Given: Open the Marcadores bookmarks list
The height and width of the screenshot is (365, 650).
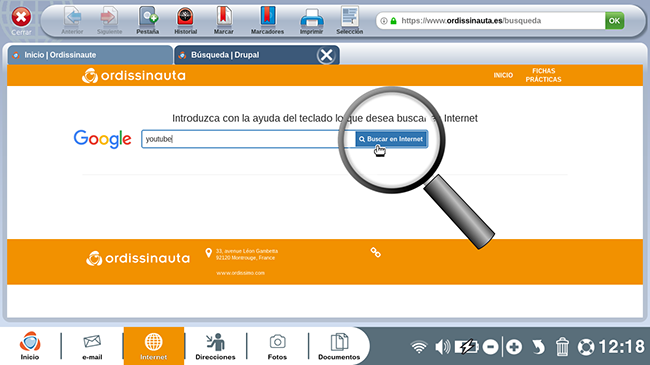Looking at the screenshot, I should click(267, 20).
